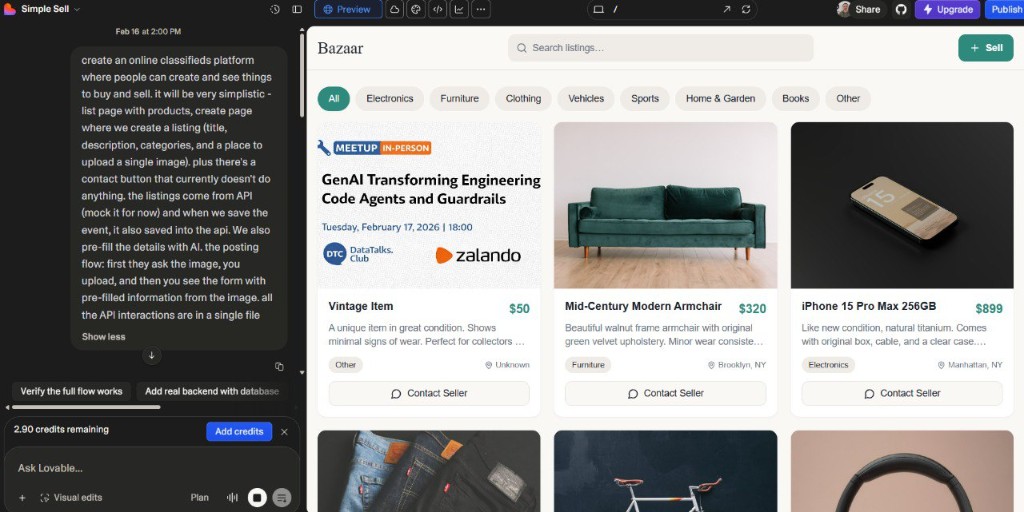Image resolution: width=1024 pixels, height=512 pixels.
Task: Click the Add credits button
Action: point(239,432)
